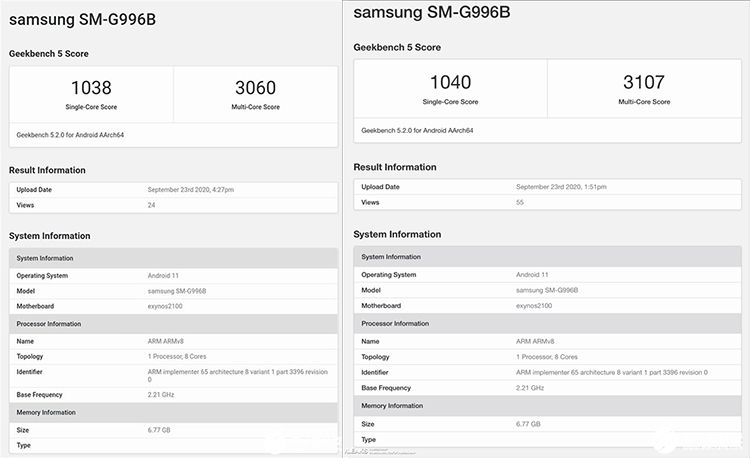Click exynos2100 motherboard value in left panel

tap(165, 306)
